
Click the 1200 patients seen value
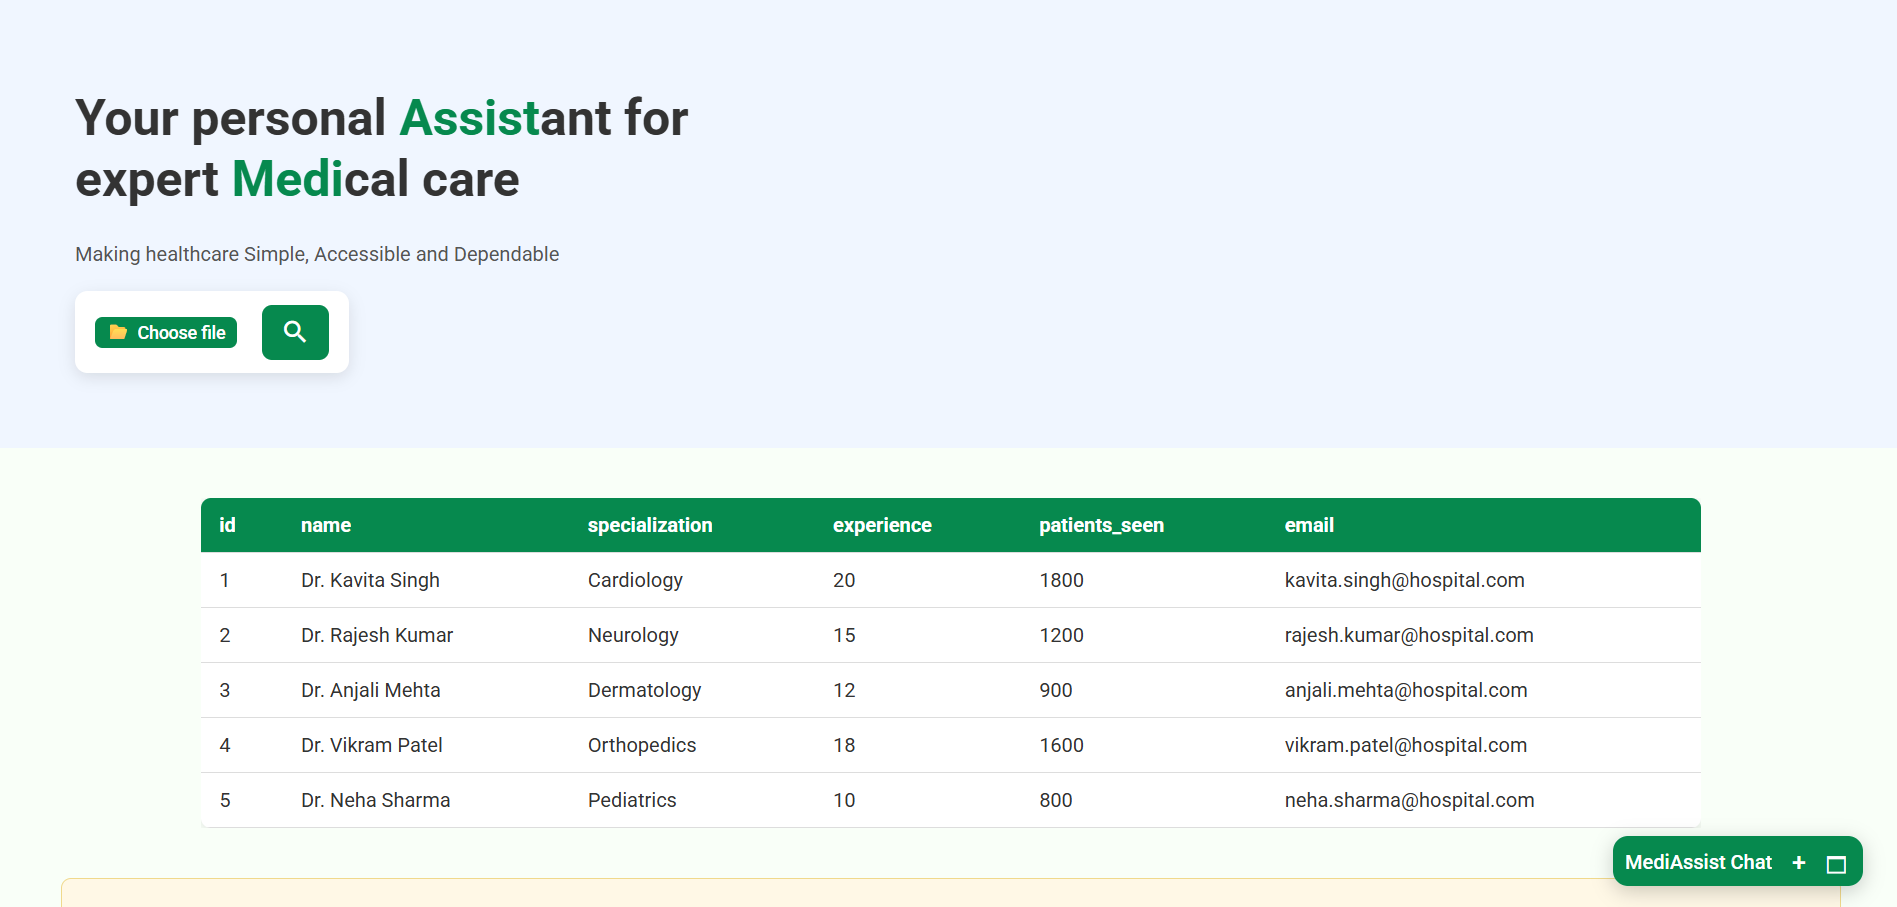coord(1061,635)
